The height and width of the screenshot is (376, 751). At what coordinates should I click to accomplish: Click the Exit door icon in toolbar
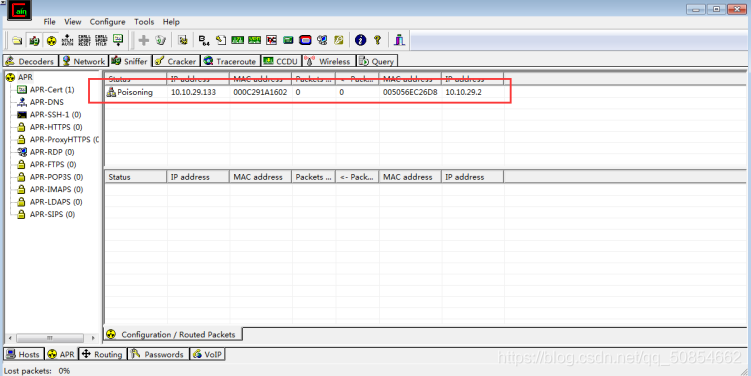(x=399, y=40)
